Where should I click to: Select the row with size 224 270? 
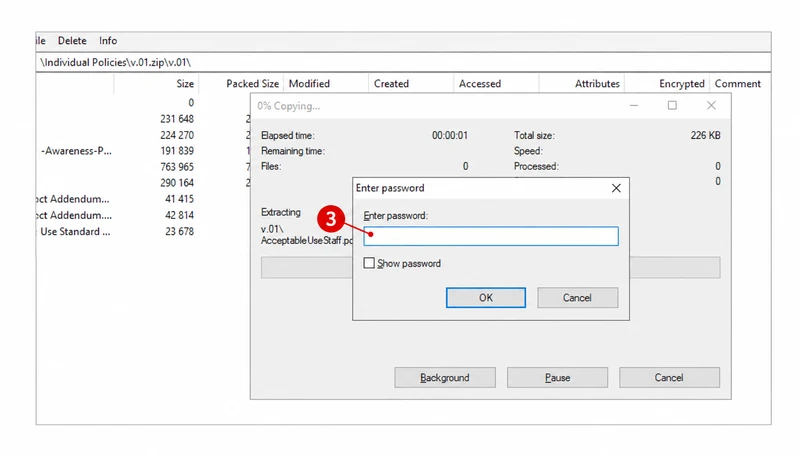143,135
